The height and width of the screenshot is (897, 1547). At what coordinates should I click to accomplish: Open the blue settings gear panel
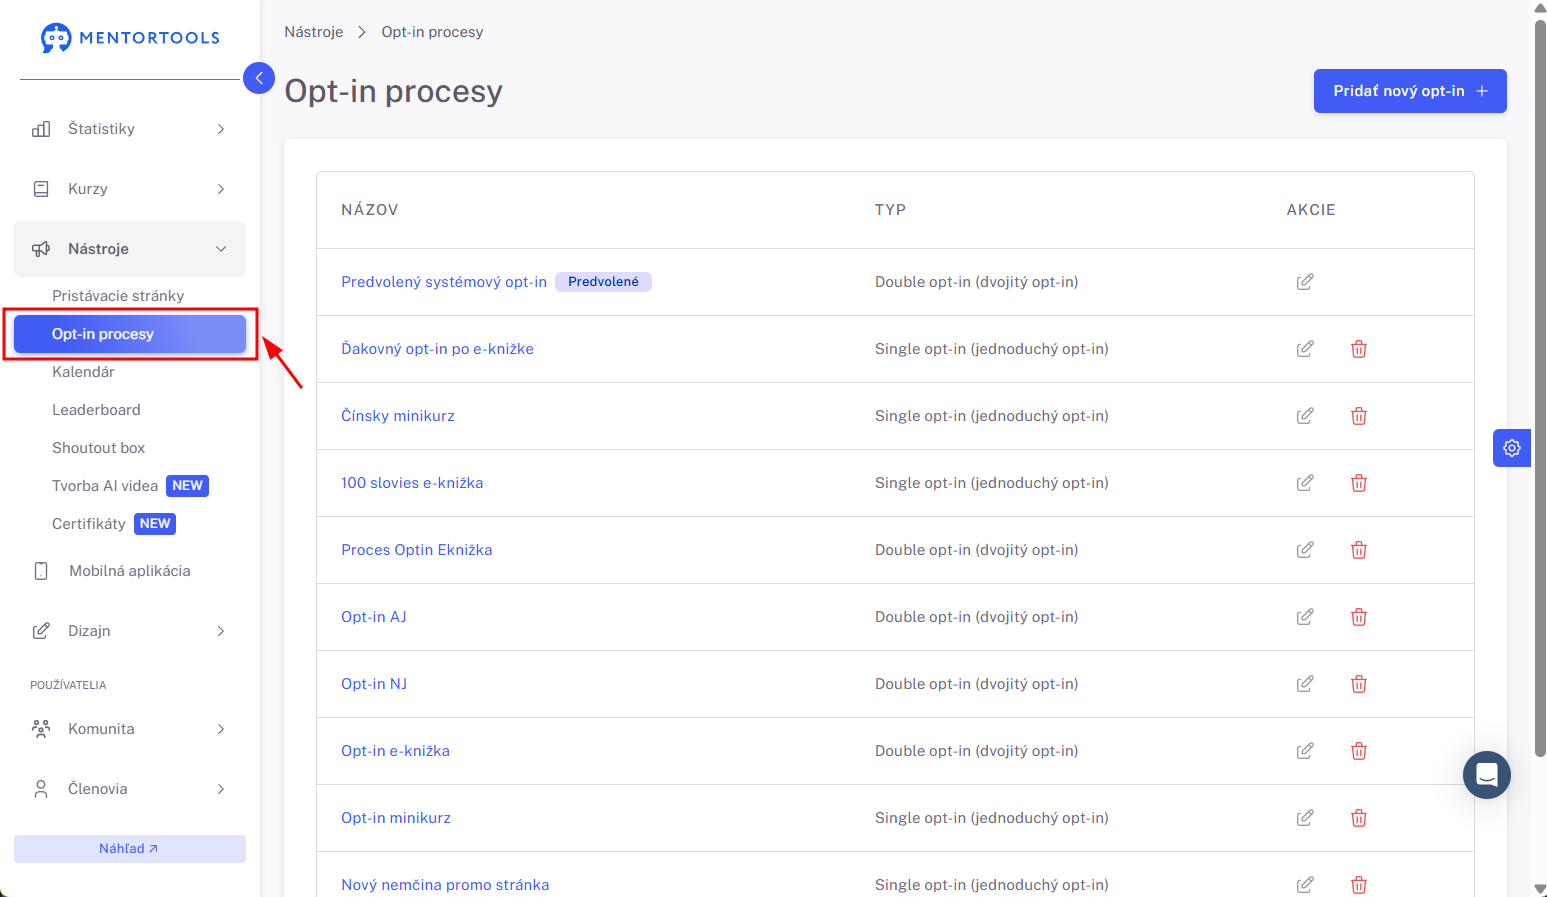click(x=1512, y=448)
